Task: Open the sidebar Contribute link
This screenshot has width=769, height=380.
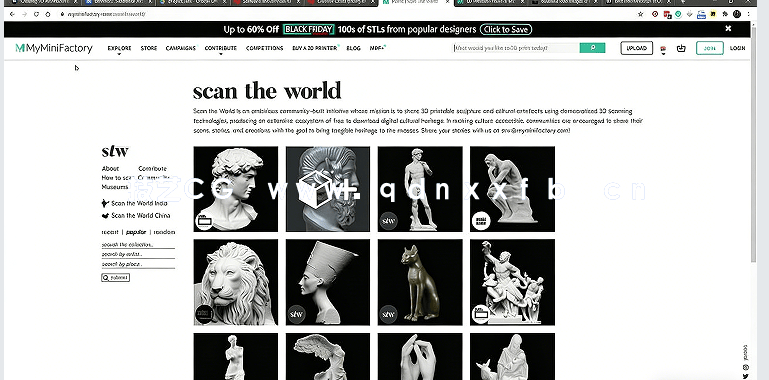Action: [x=153, y=169]
